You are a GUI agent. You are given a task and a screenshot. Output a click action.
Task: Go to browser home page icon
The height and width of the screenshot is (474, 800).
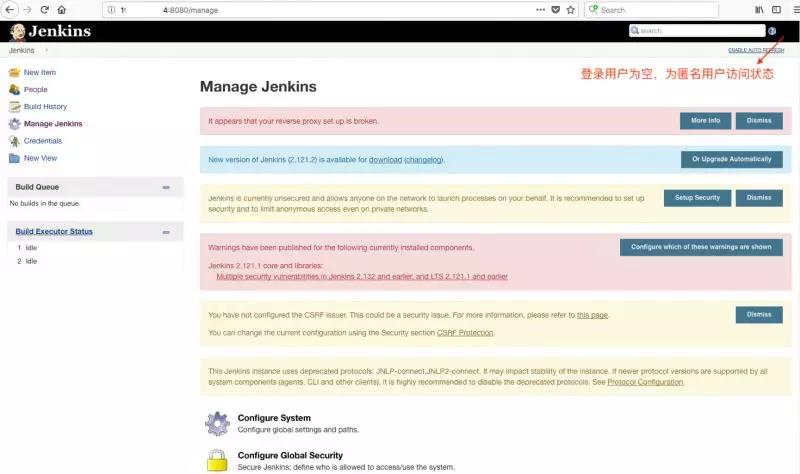(x=62, y=10)
